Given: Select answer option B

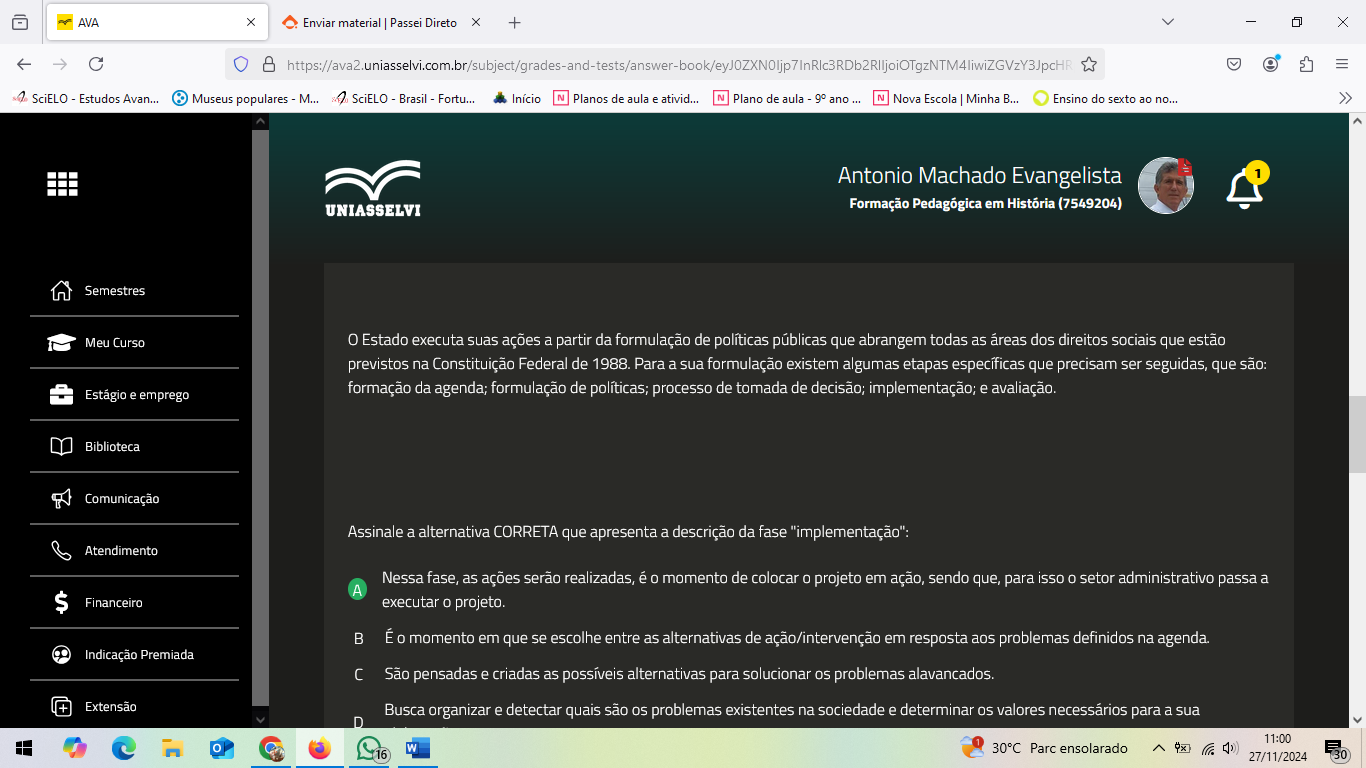Looking at the screenshot, I should [x=358, y=638].
